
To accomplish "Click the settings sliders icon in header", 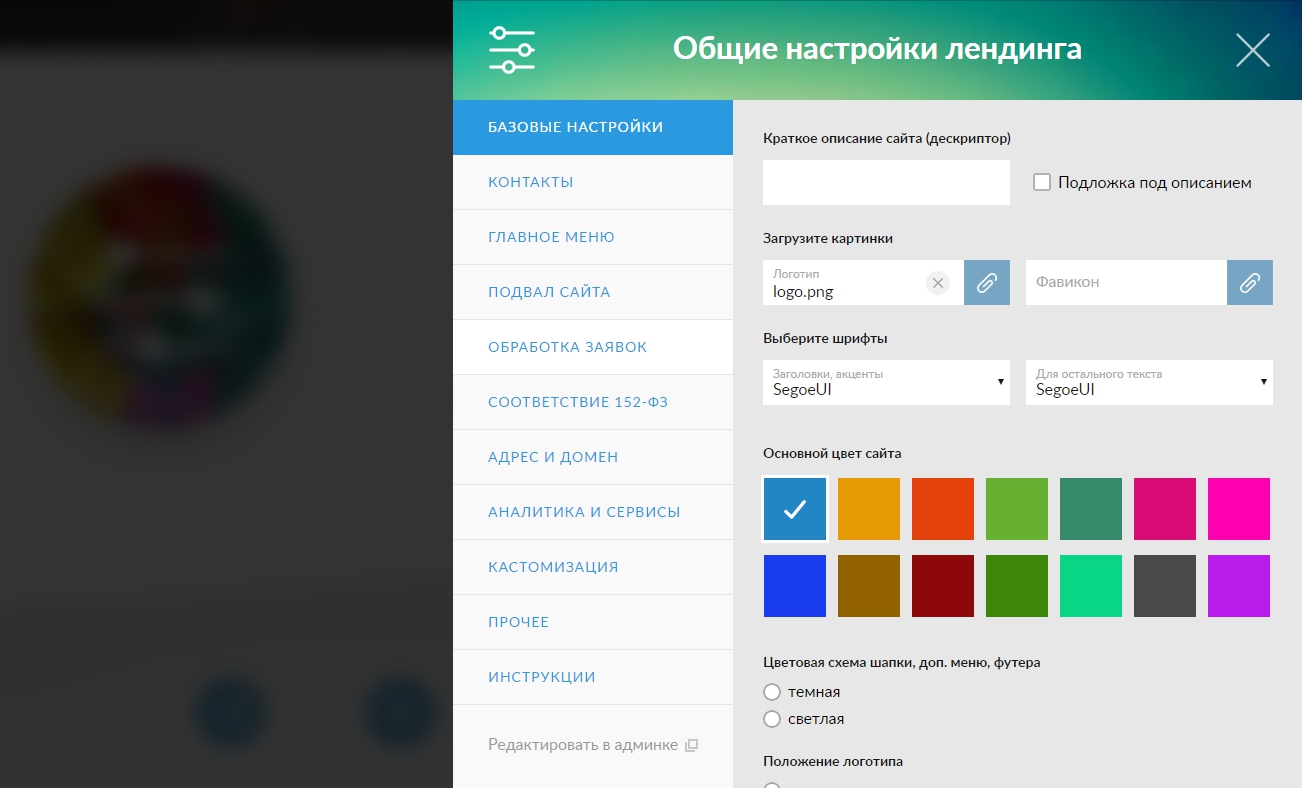I will [x=511, y=49].
